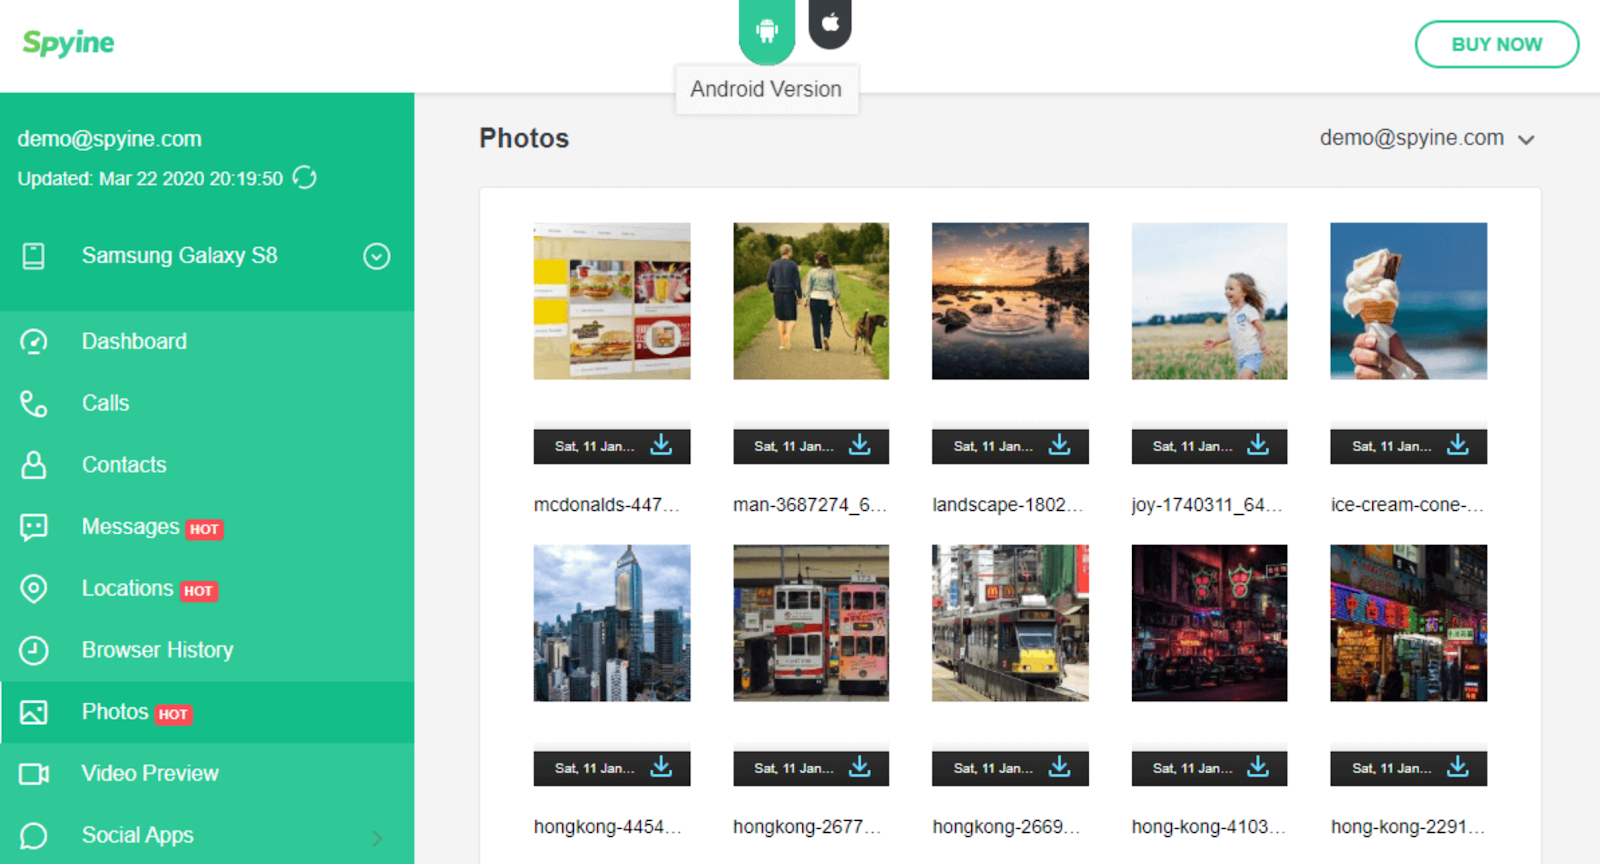Click the Android Version tooltip label
Viewport: 1600px width, 864px height.
766,89
